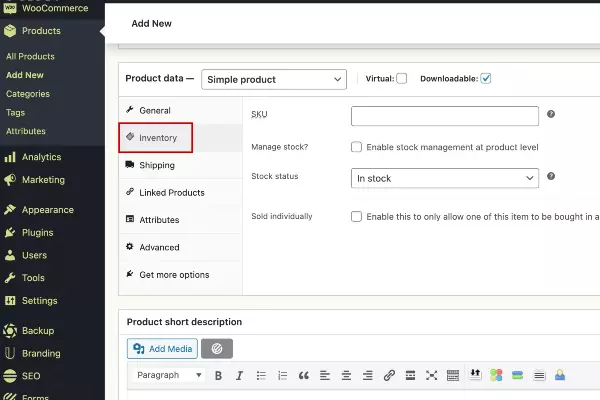Screen dimensions: 600x400
Task: Click the insert link icon
Action: 389,376
